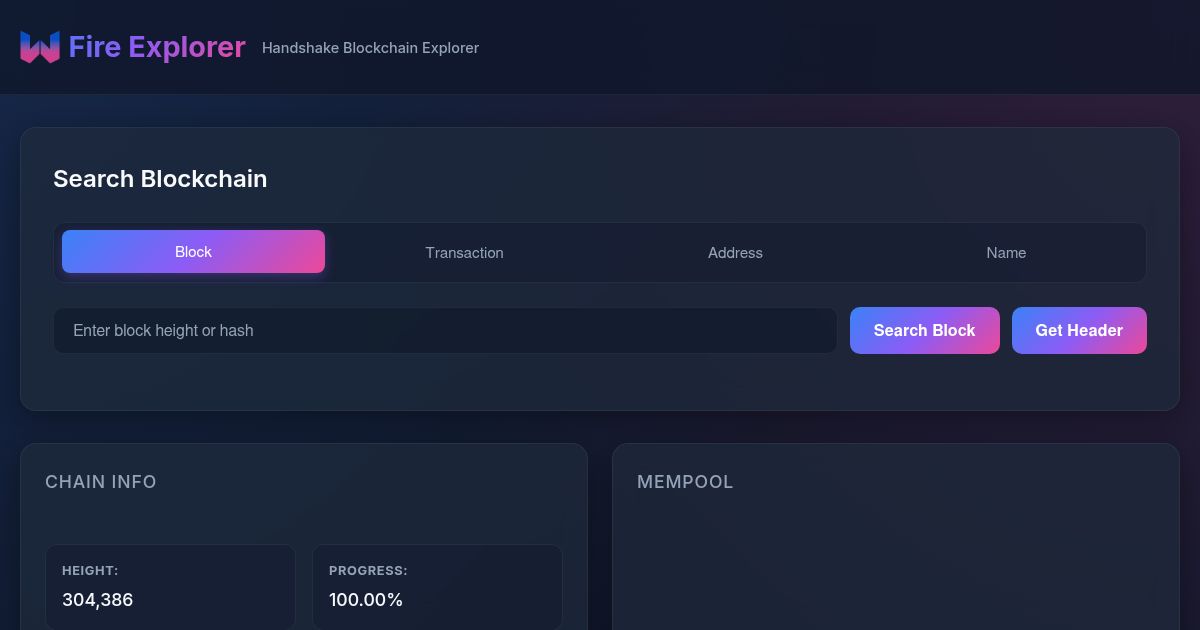Click the 304,386 block height value
The height and width of the screenshot is (630, 1200).
pos(98,600)
